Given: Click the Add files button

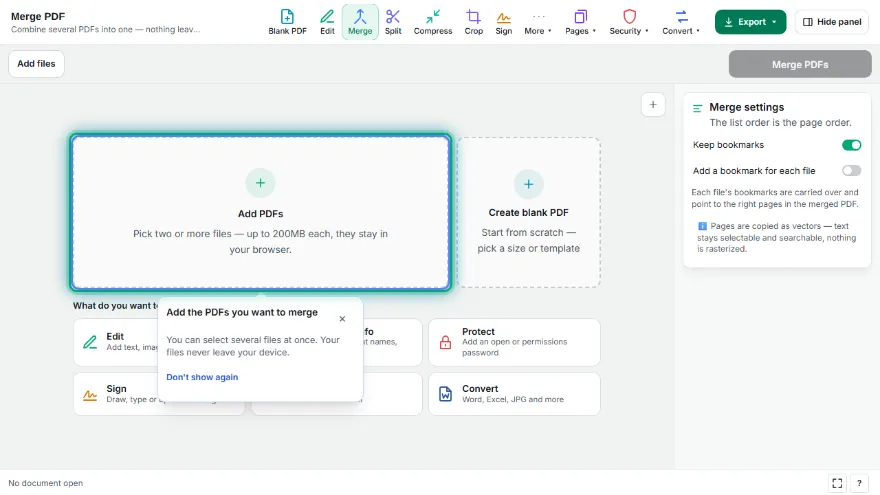Looking at the screenshot, I should click(36, 64).
